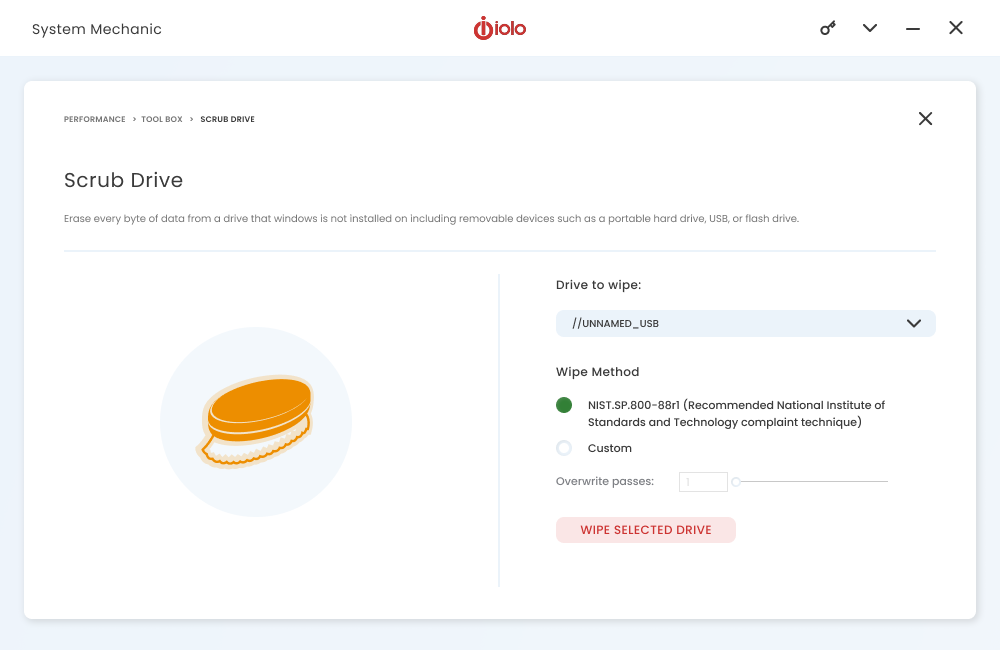Choose the Custom wipe method radio button
This screenshot has height=650, width=1000.
pyautogui.click(x=564, y=448)
